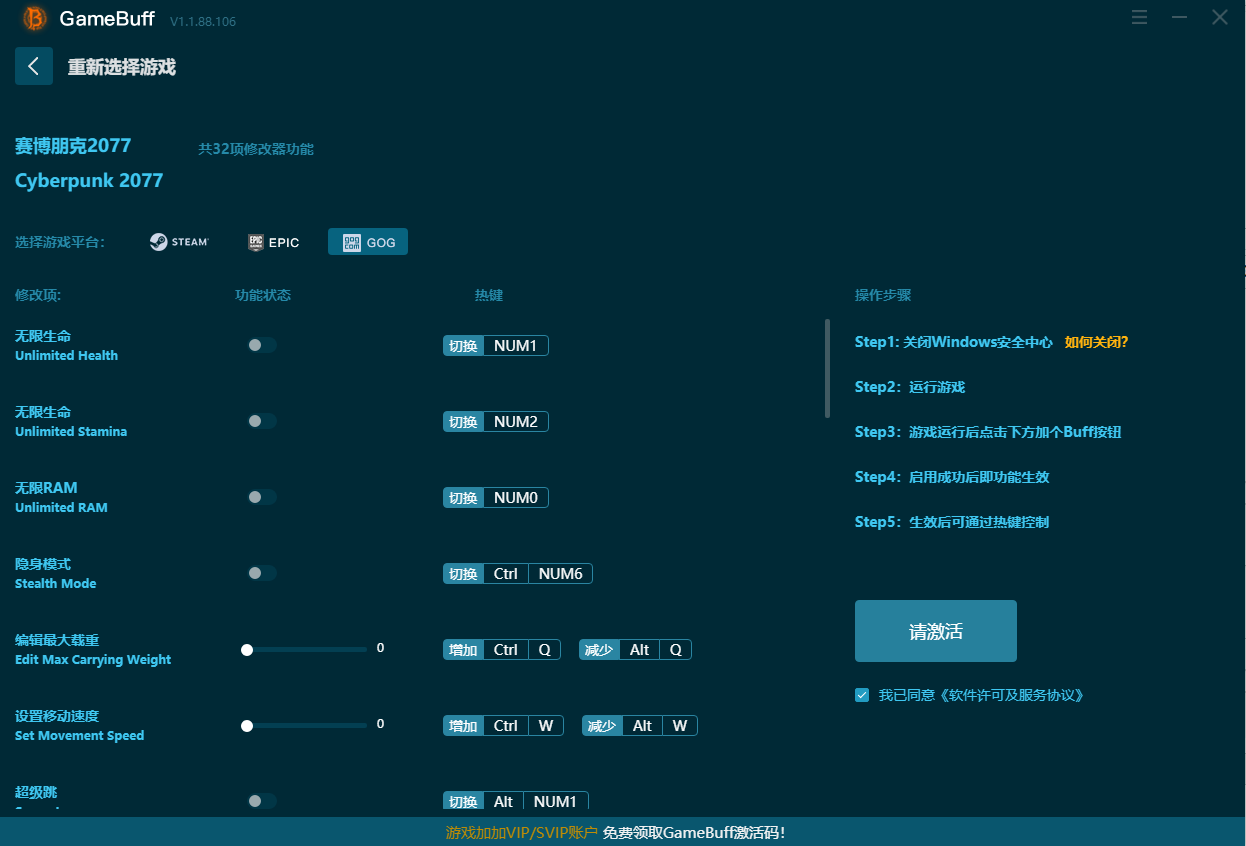Screen dimensions: 1246x846
Task: Toggle Unlimited RAM switch
Action: [262, 497]
